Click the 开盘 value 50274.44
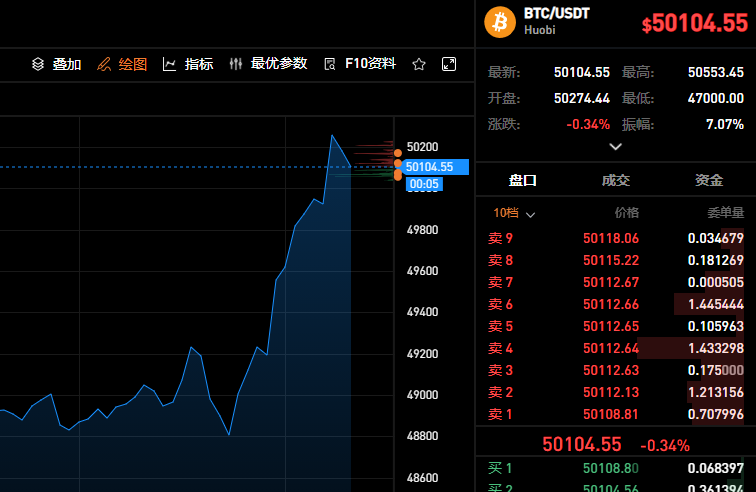Image resolution: width=756 pixels, height=492 pixels. click(x=582, y=98)
